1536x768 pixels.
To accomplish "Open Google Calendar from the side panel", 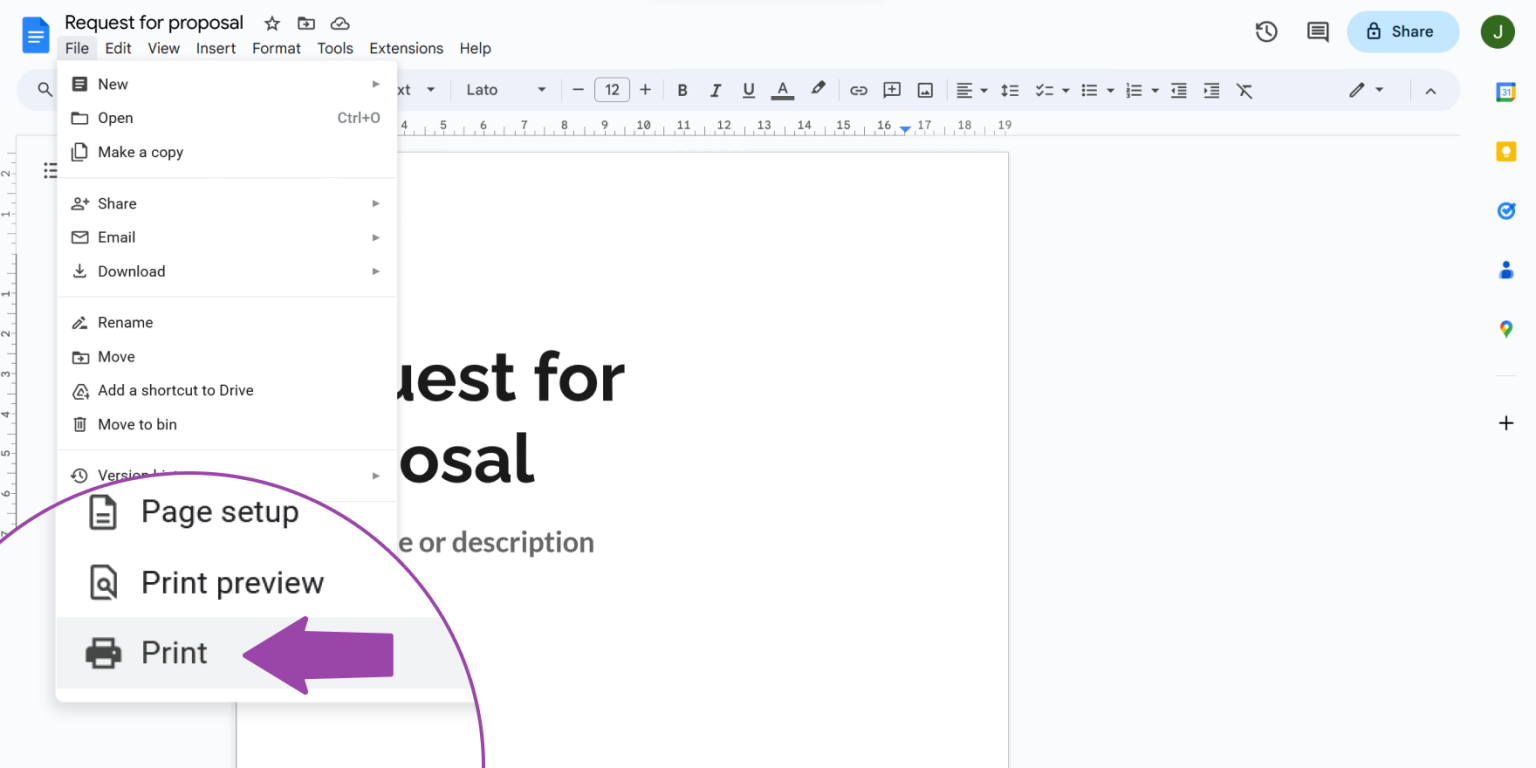I will 1506,90.
